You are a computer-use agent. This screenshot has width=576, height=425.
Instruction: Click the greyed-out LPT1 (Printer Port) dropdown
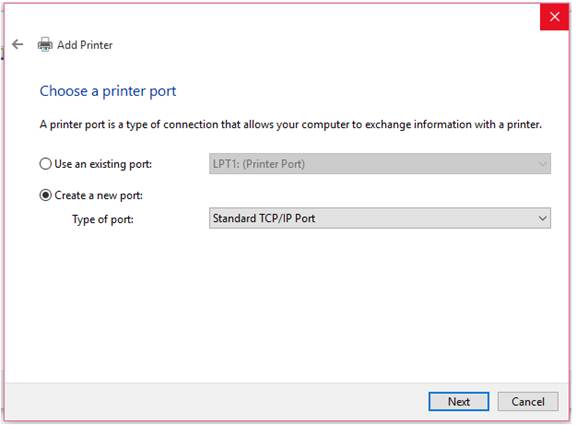coord(380,163)
